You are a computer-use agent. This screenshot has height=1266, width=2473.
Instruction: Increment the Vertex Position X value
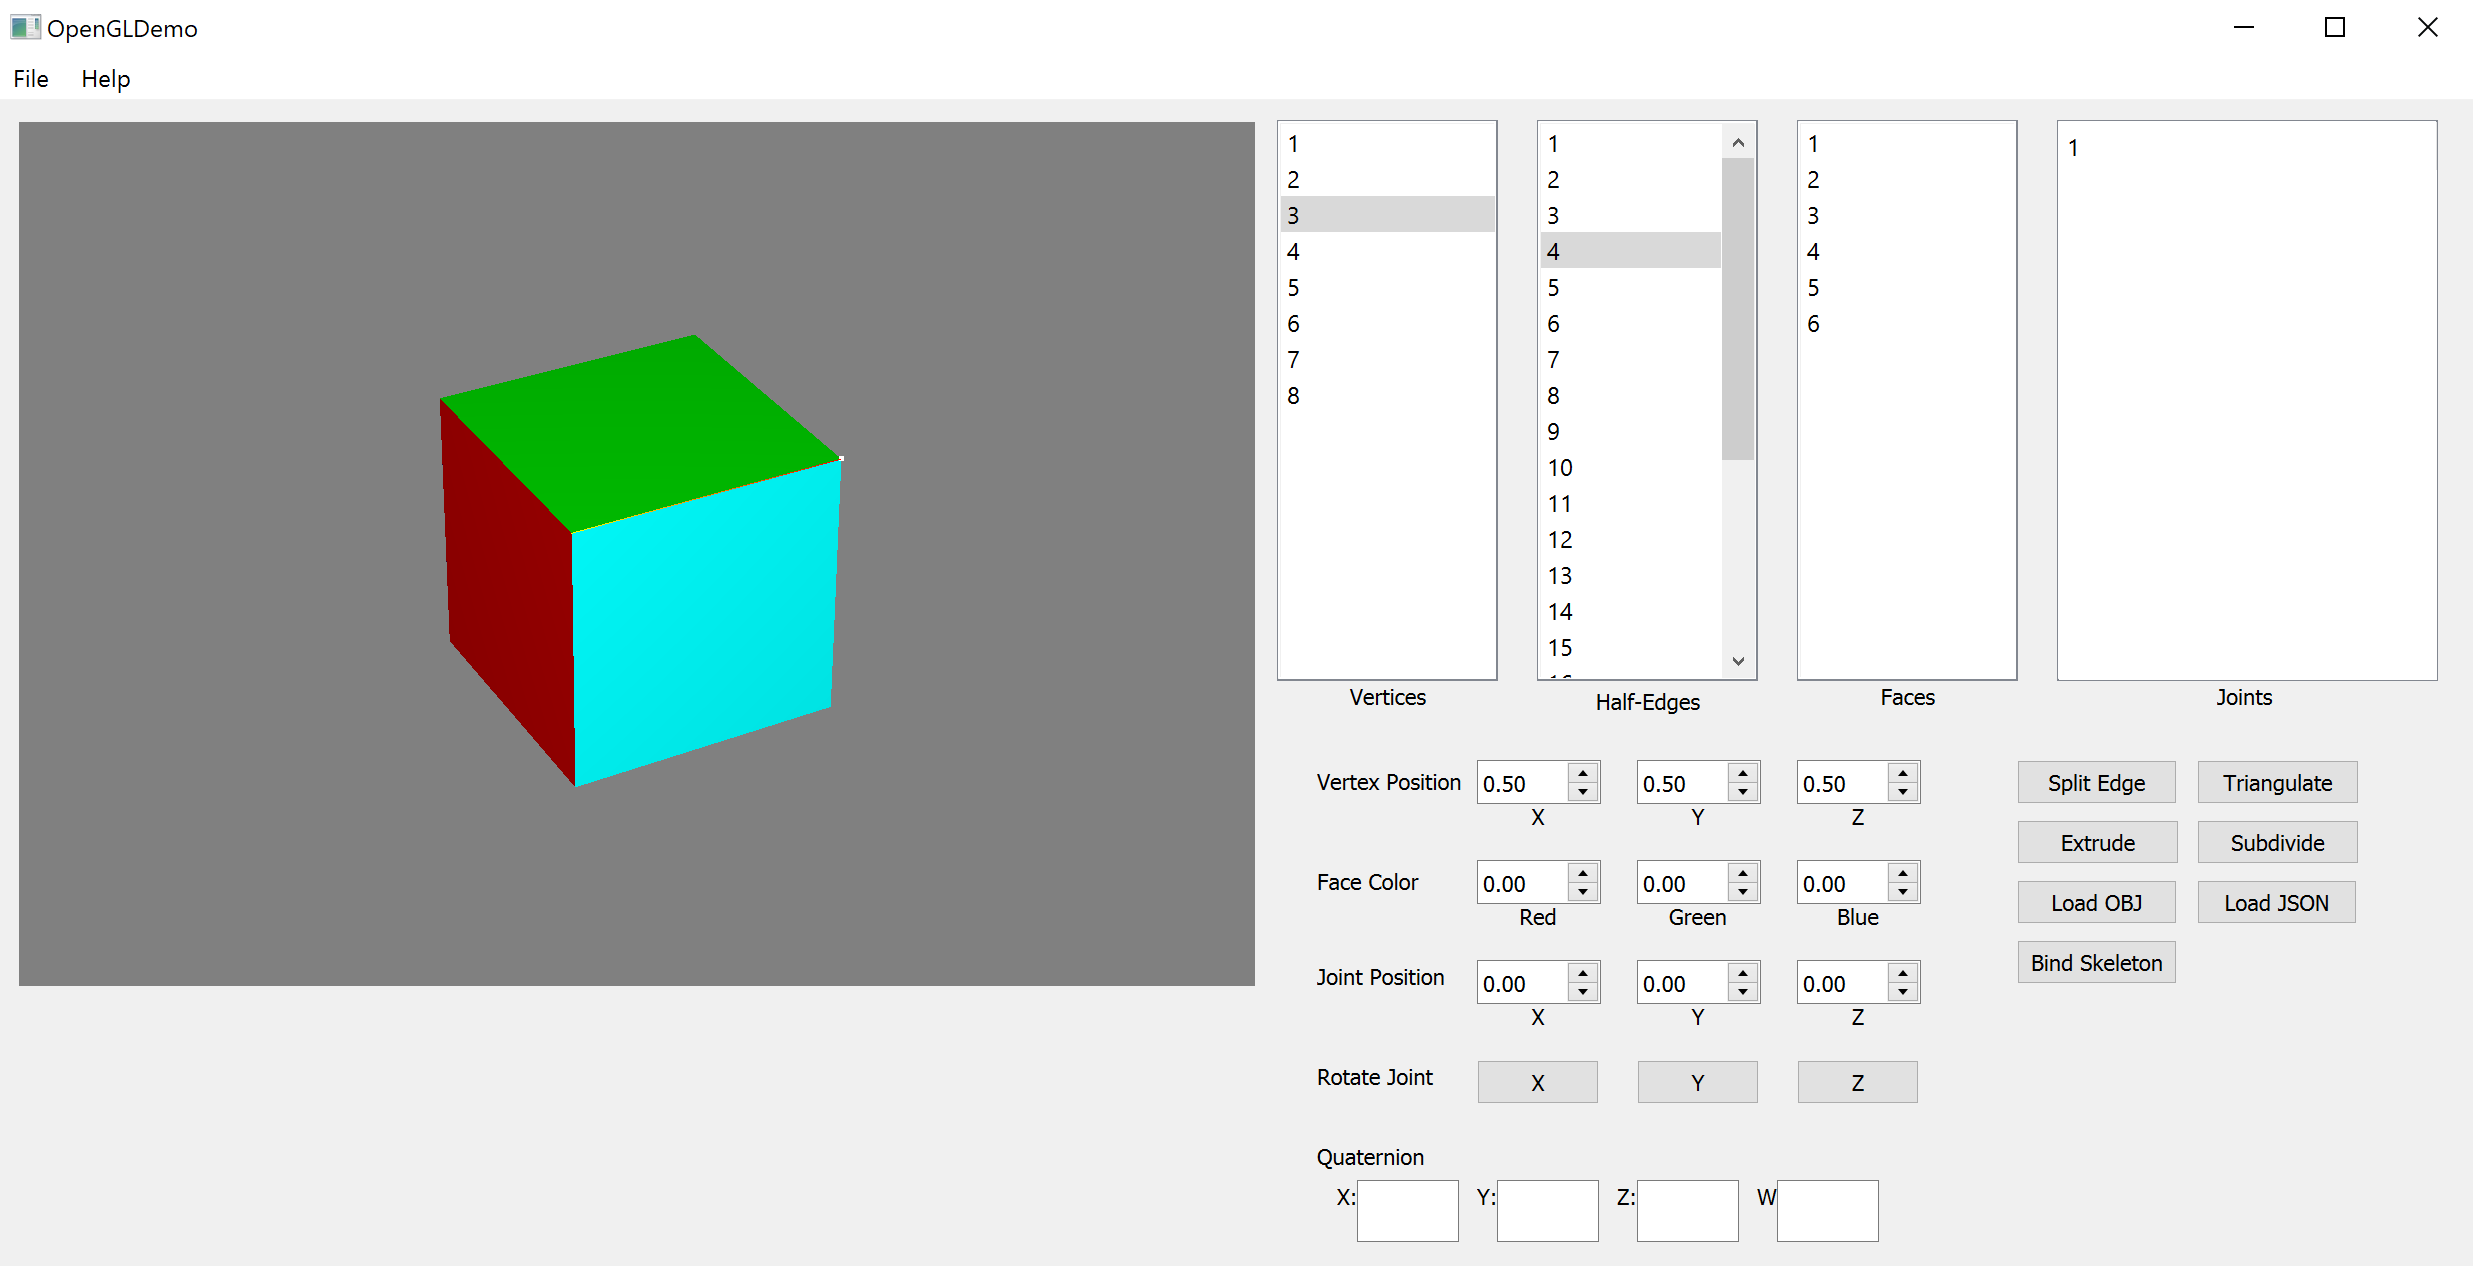pos(1583,773)
